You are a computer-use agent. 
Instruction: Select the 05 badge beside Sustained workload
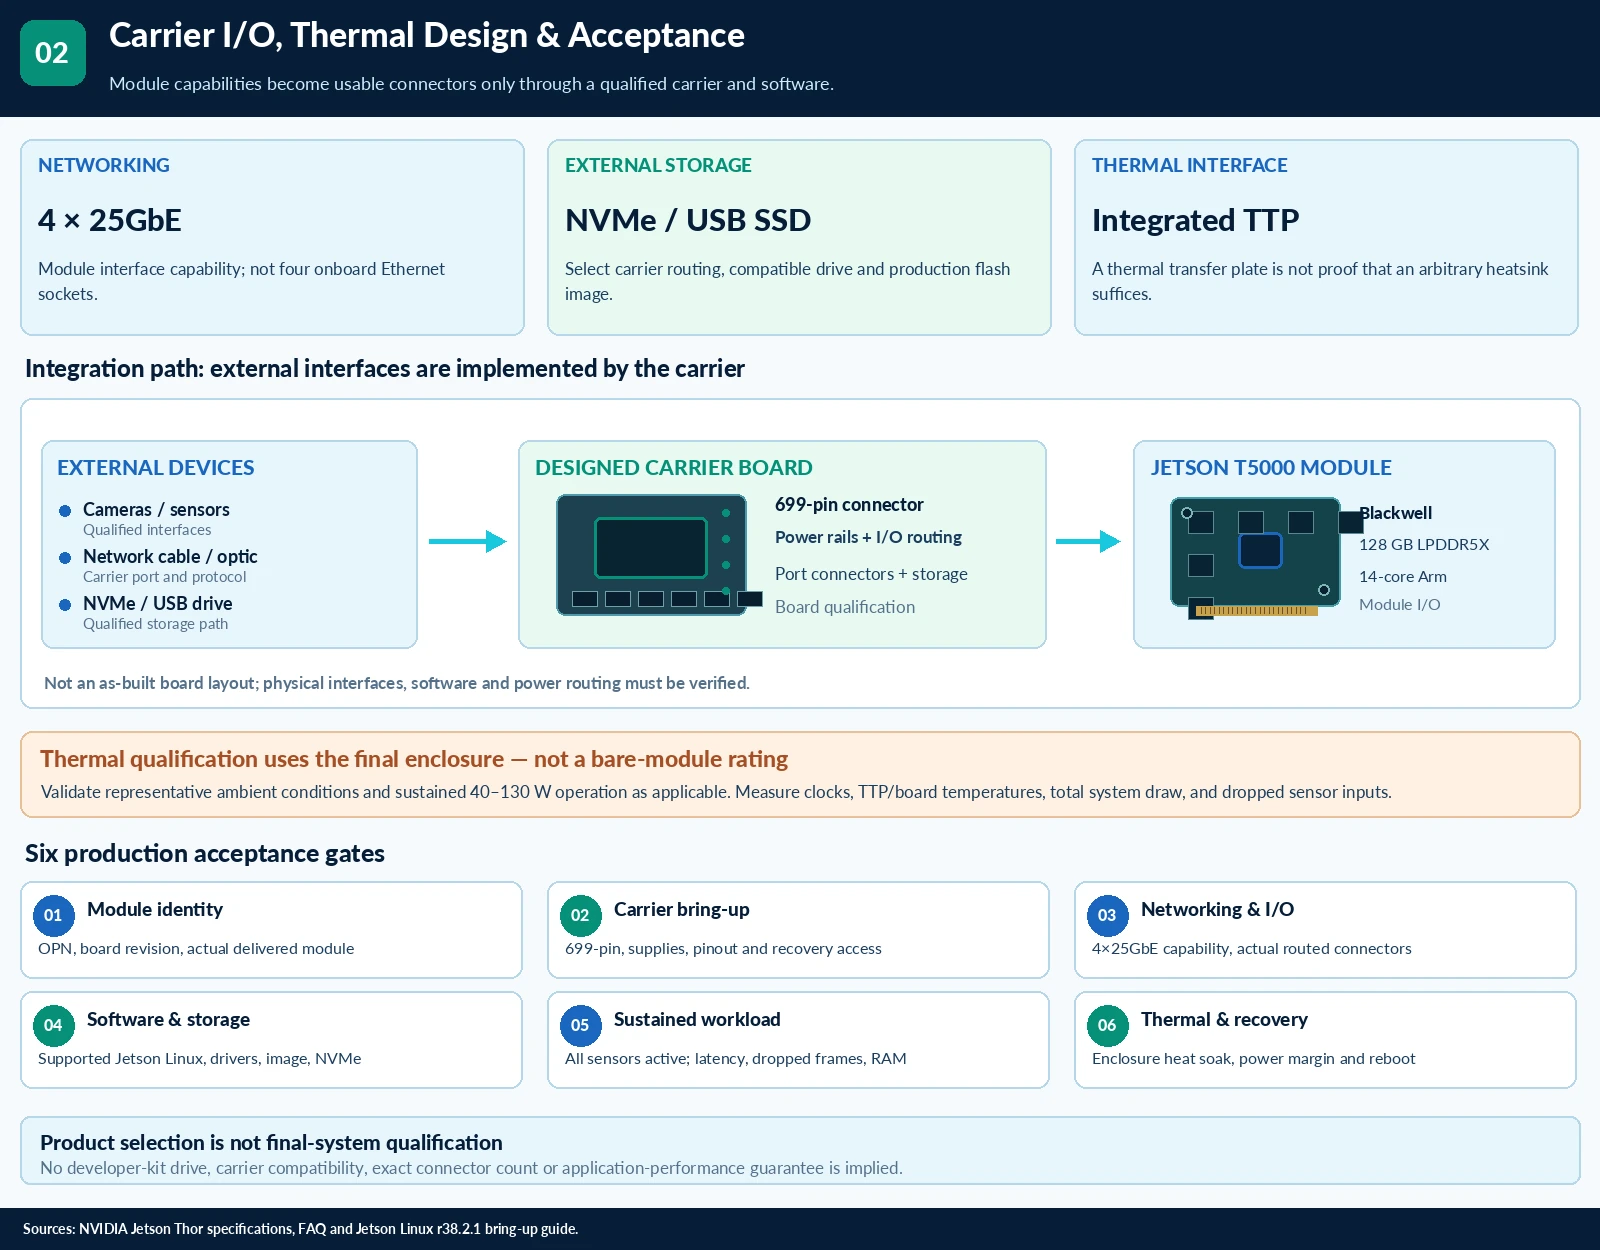coord(581,1025)
